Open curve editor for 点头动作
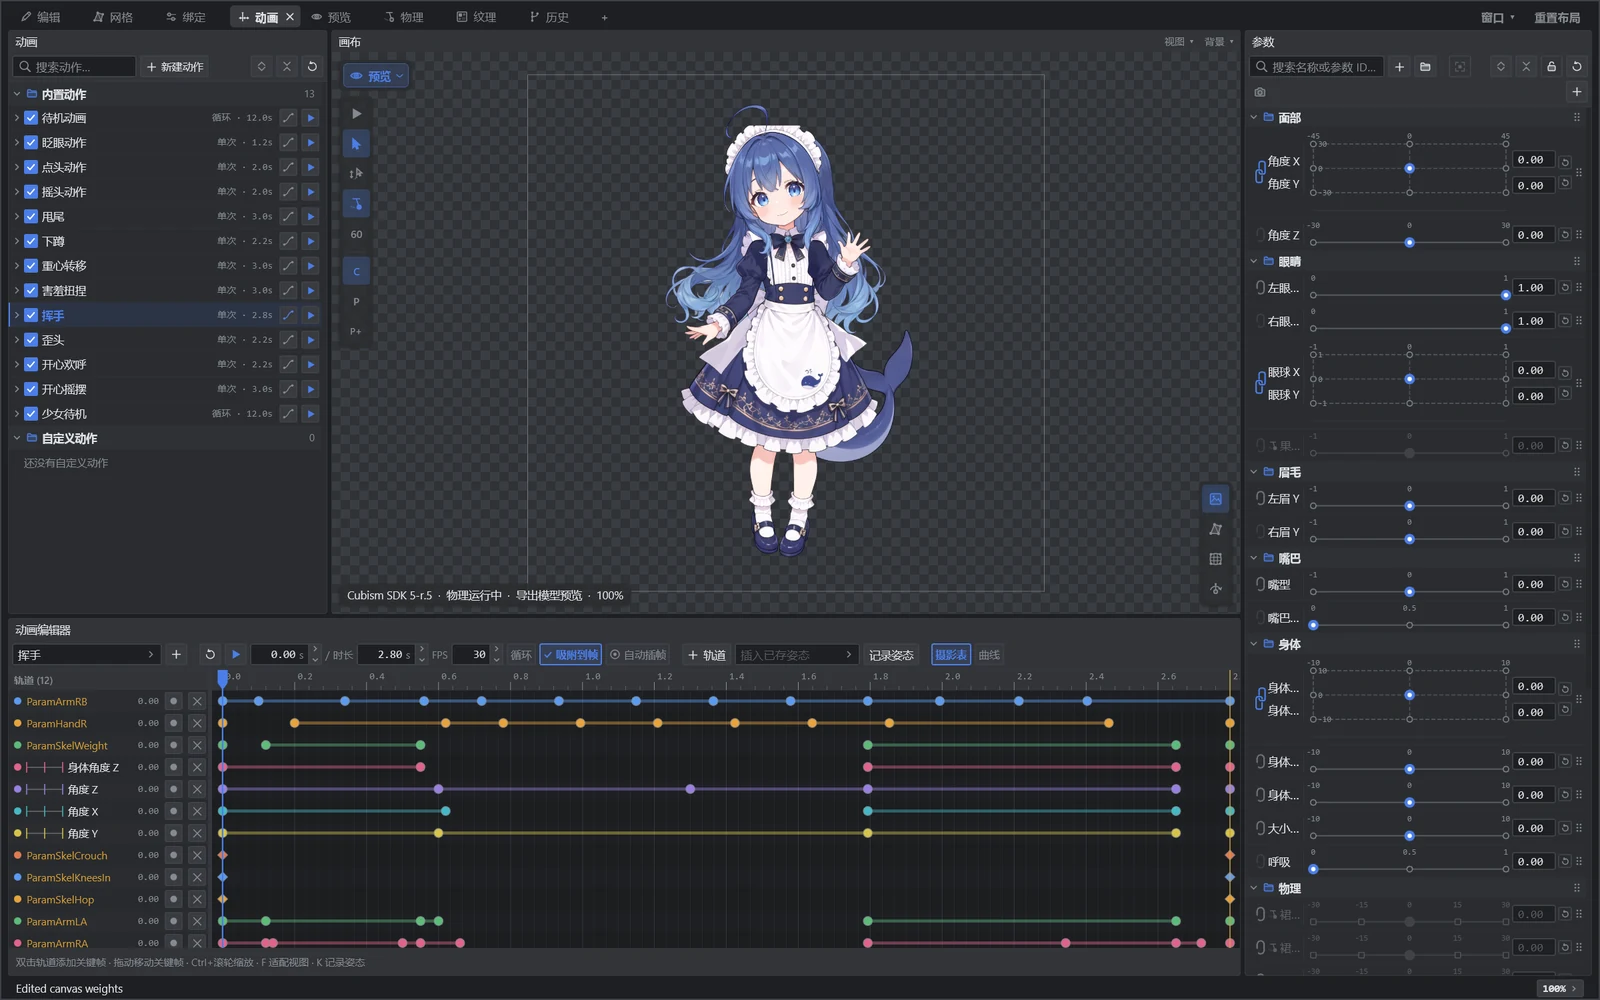The width and height of the screenshot is (1600, 1000). [288, 167]
